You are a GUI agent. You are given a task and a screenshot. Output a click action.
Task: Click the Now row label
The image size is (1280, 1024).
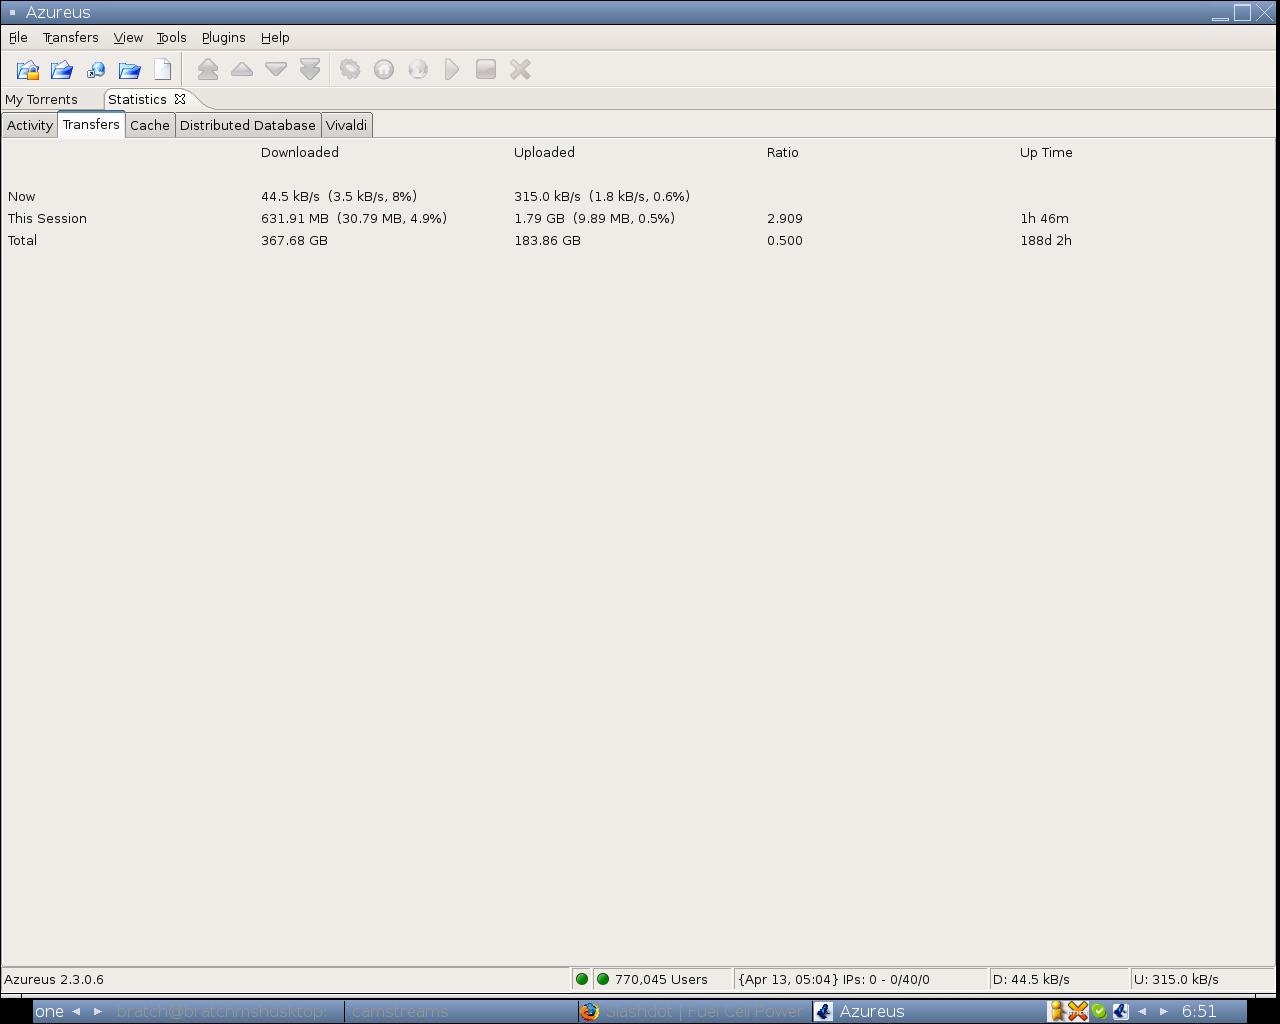(x=21, y=196)
